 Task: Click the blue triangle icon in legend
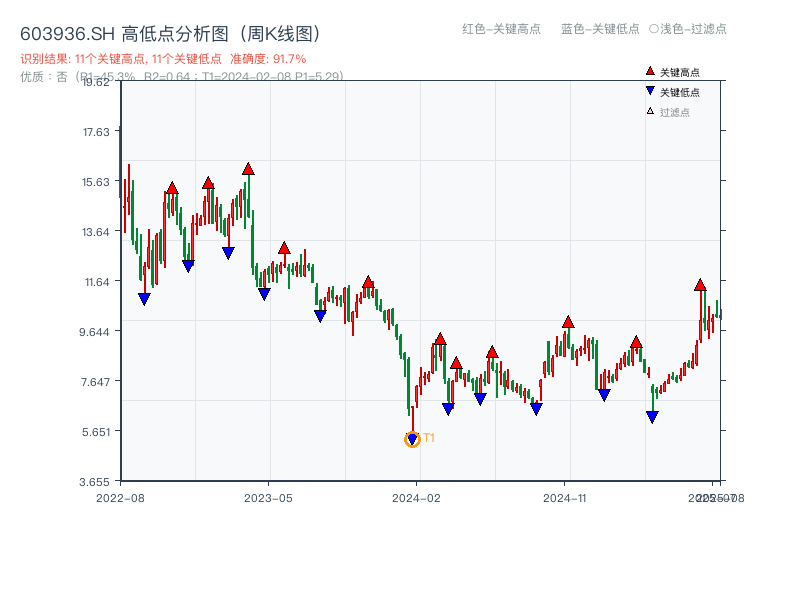(x=650, y=91)
